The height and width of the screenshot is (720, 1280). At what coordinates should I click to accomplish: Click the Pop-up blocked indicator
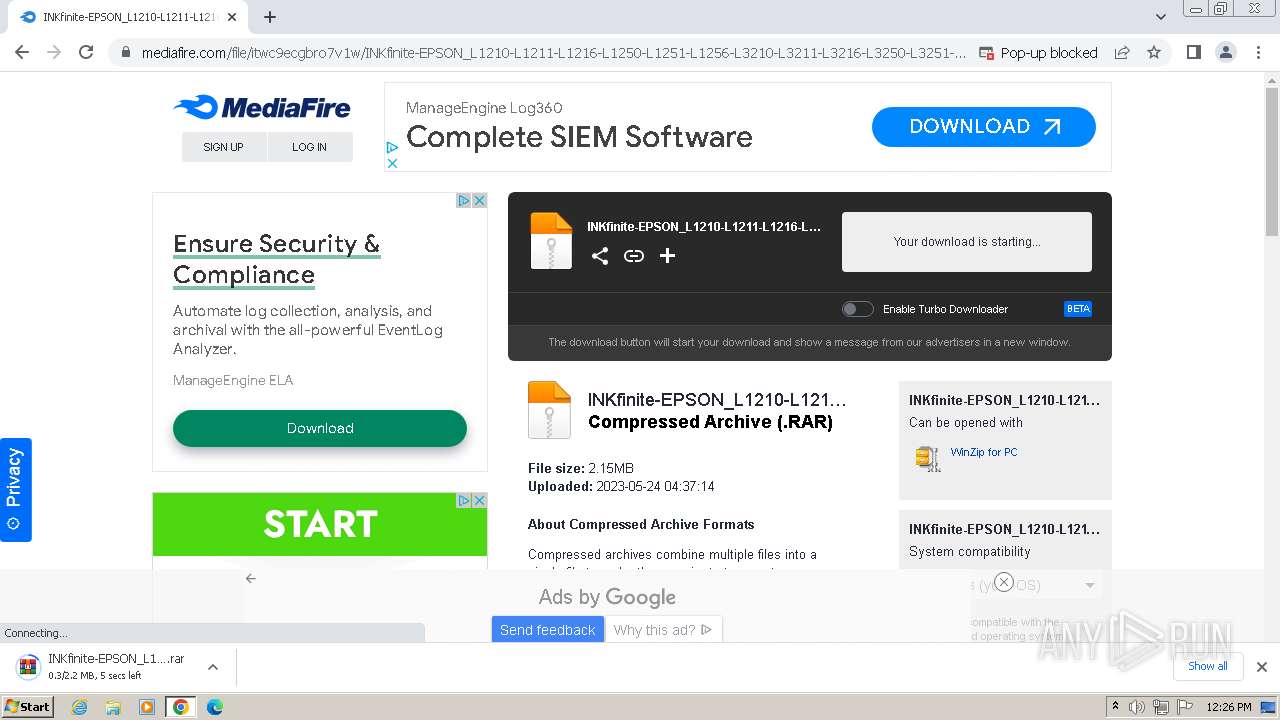(x=1038, y=53)
